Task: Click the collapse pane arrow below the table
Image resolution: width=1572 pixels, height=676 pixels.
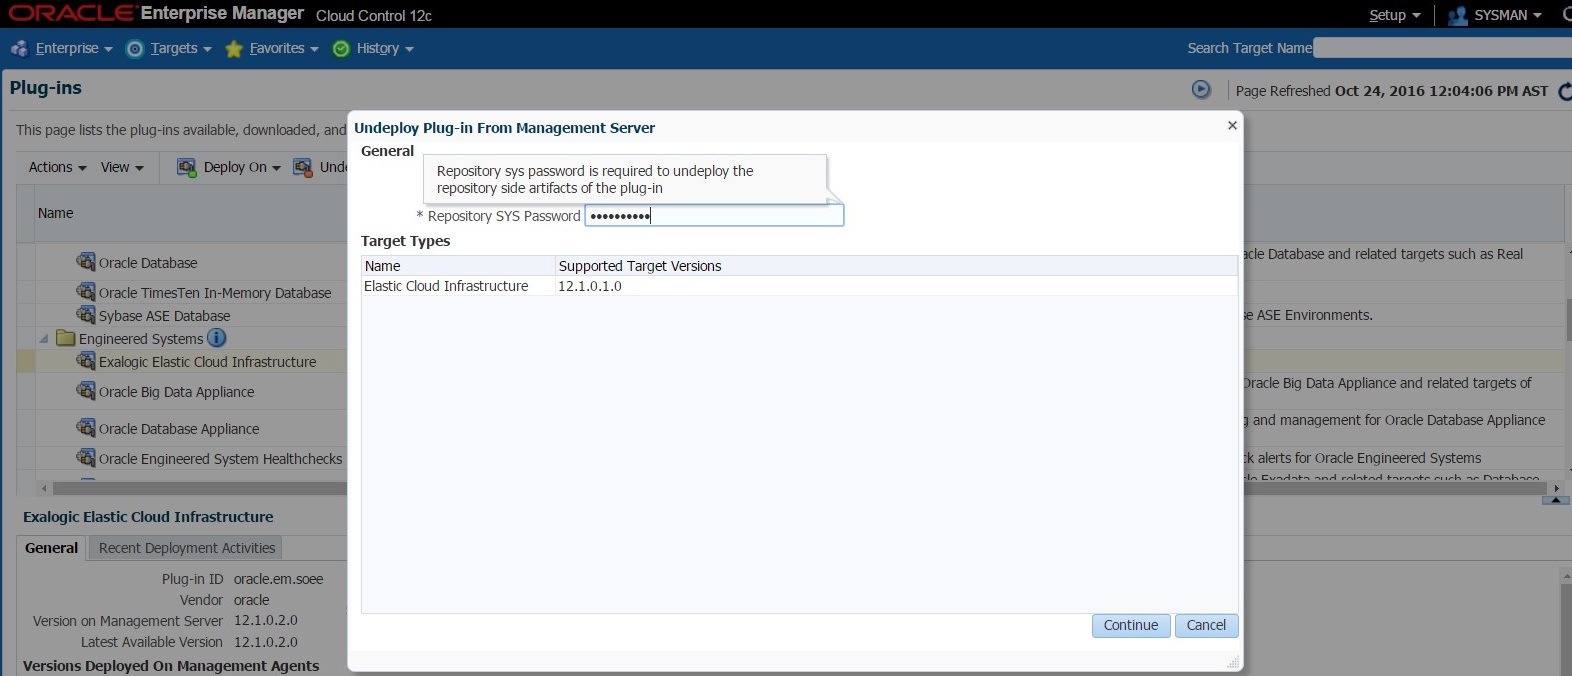Action: coord(1555,500)
